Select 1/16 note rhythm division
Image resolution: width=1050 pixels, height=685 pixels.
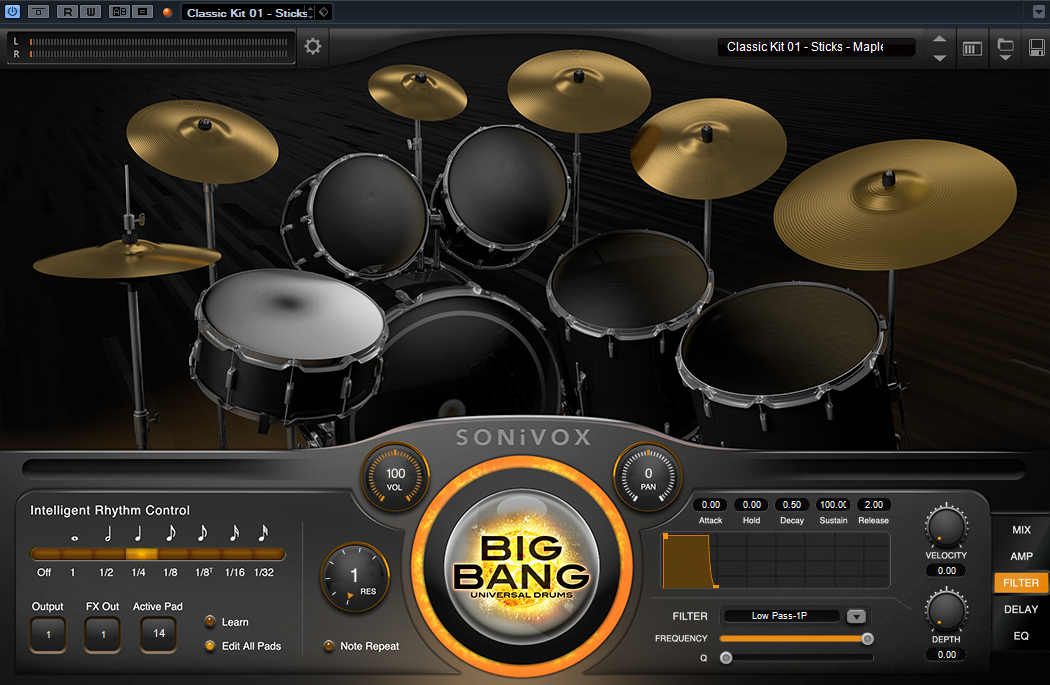[234, 573]
